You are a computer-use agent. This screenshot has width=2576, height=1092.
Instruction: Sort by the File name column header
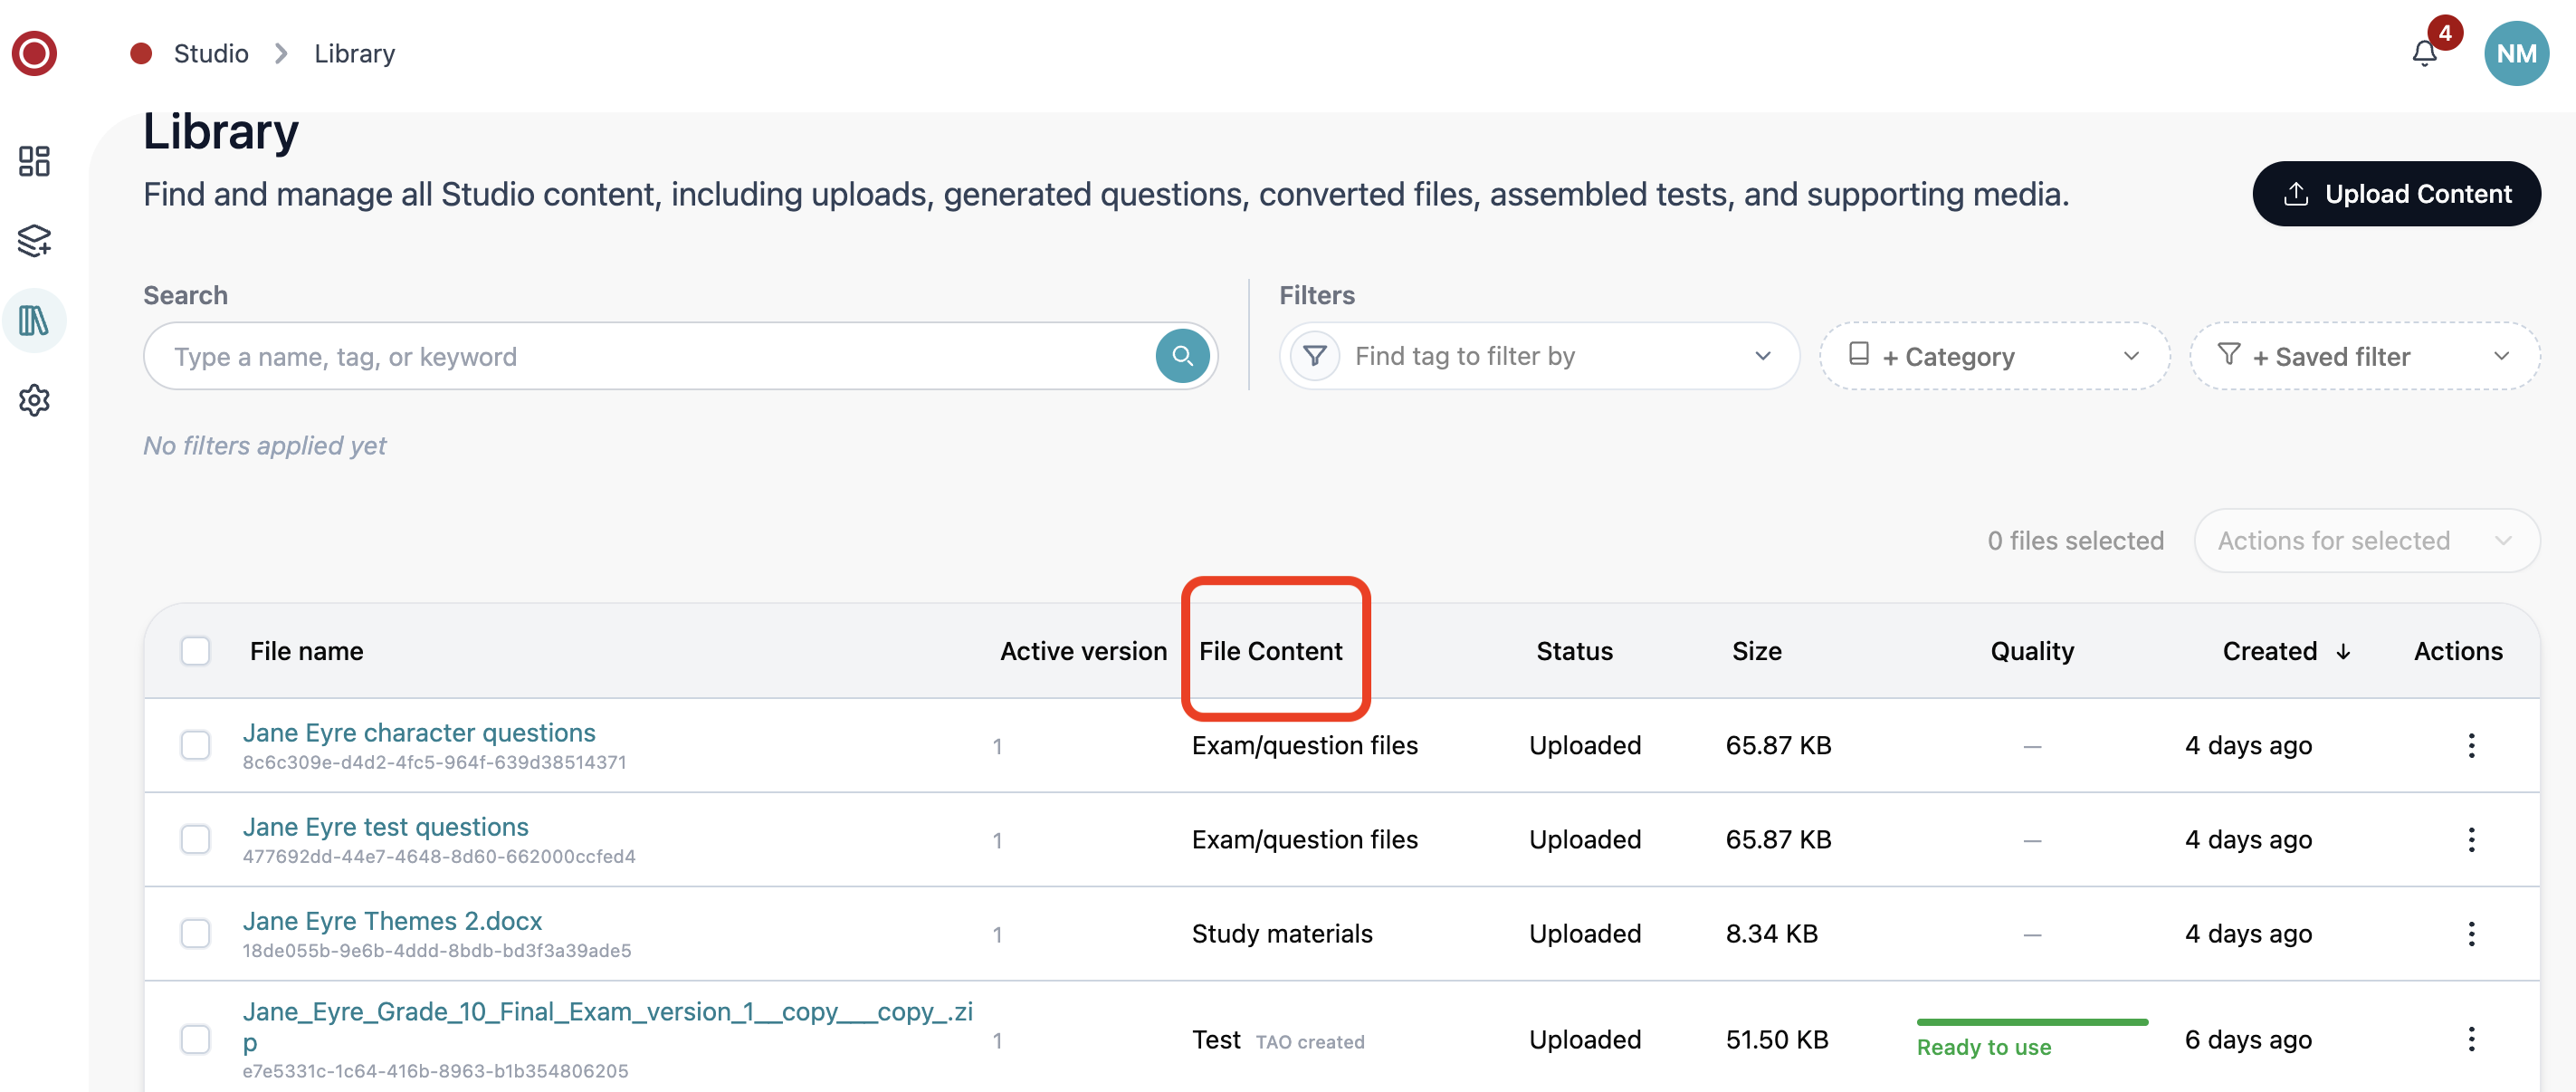[306, 651]
